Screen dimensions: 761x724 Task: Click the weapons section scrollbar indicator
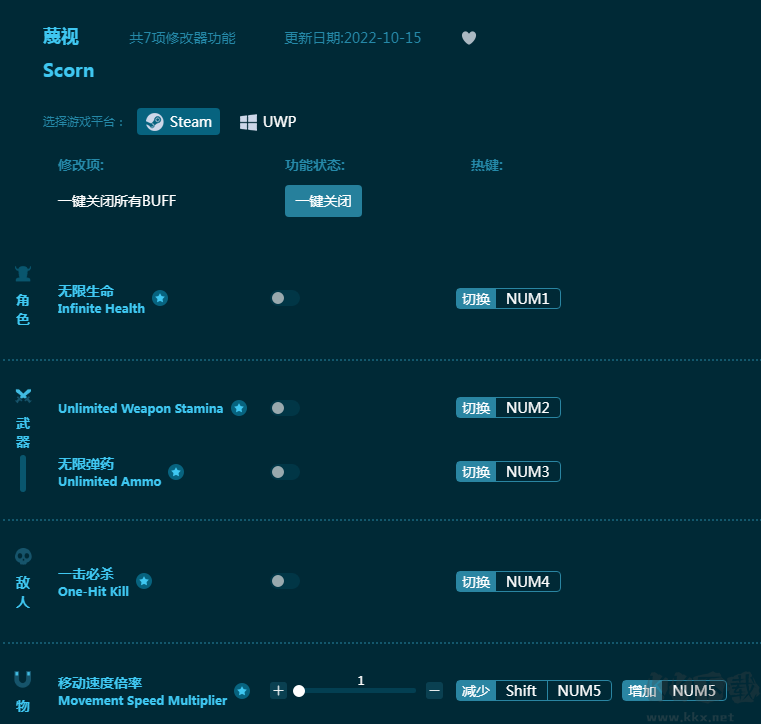pos(23,474)
